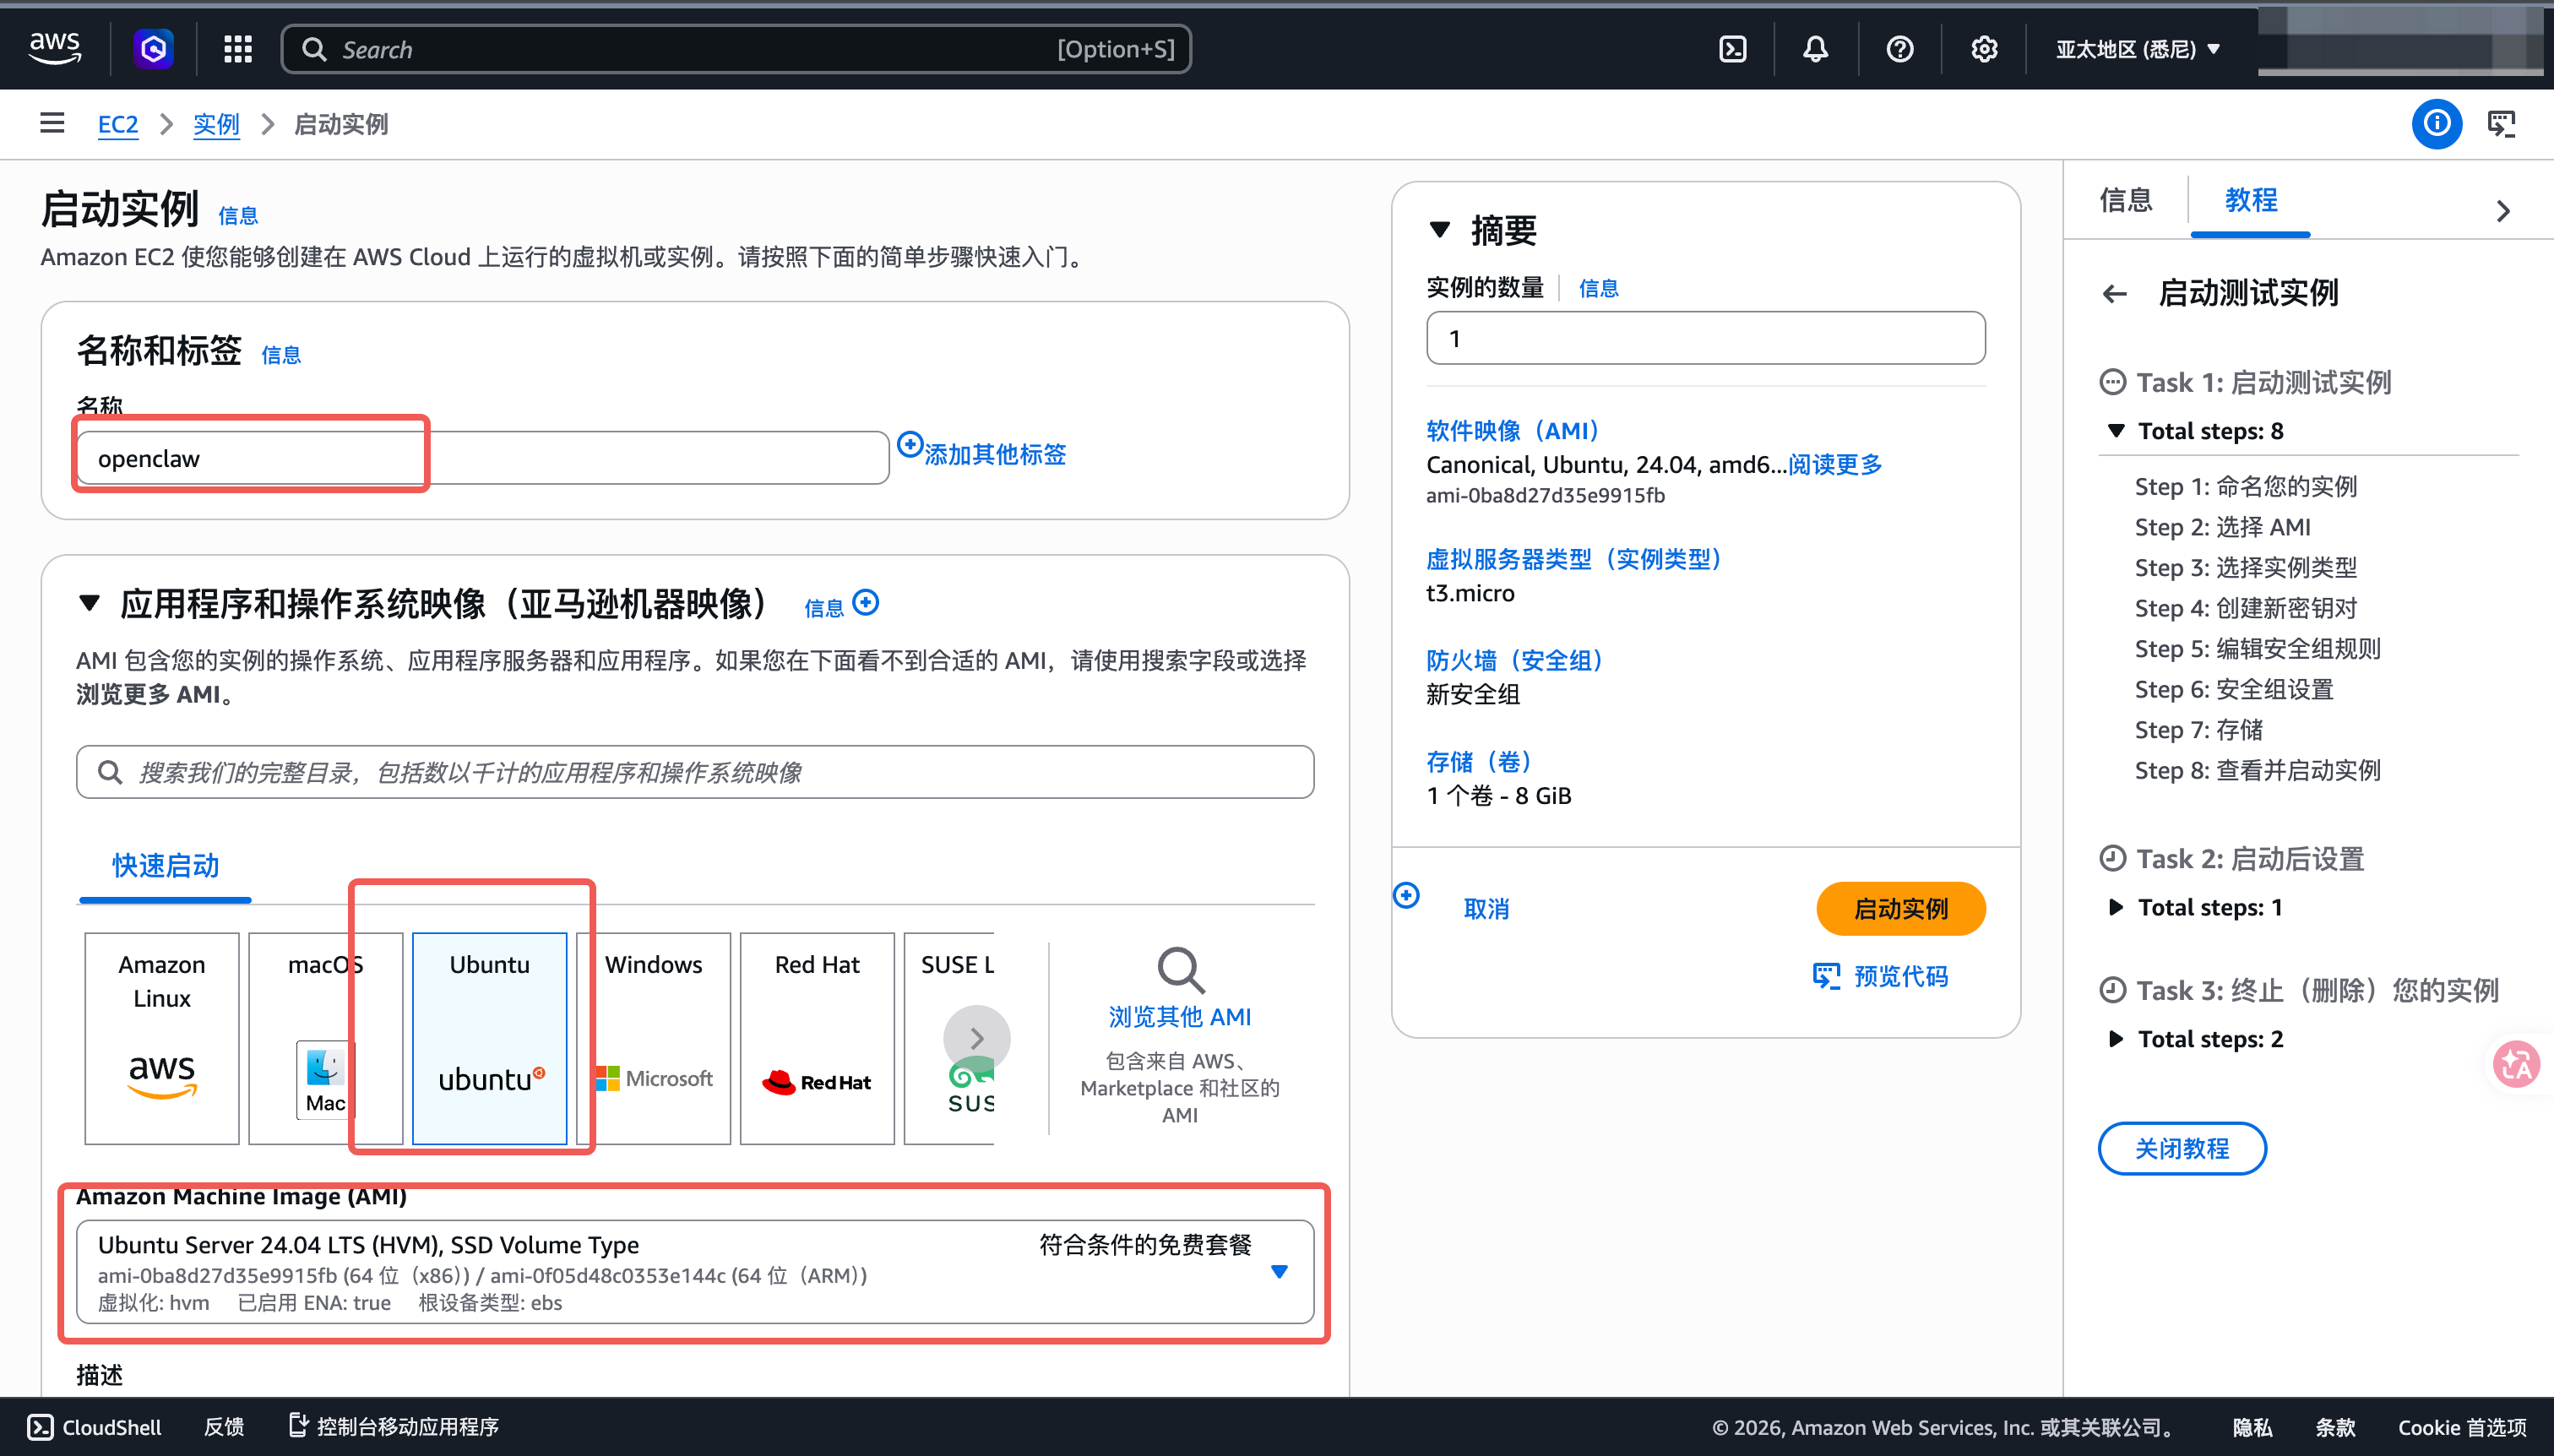Open the Asia Pacific Sydney region dropdown

coord(2137,49)
